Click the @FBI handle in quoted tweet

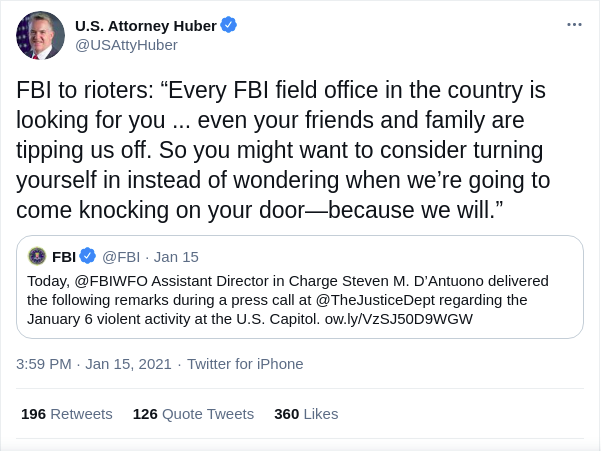(121, 256)
